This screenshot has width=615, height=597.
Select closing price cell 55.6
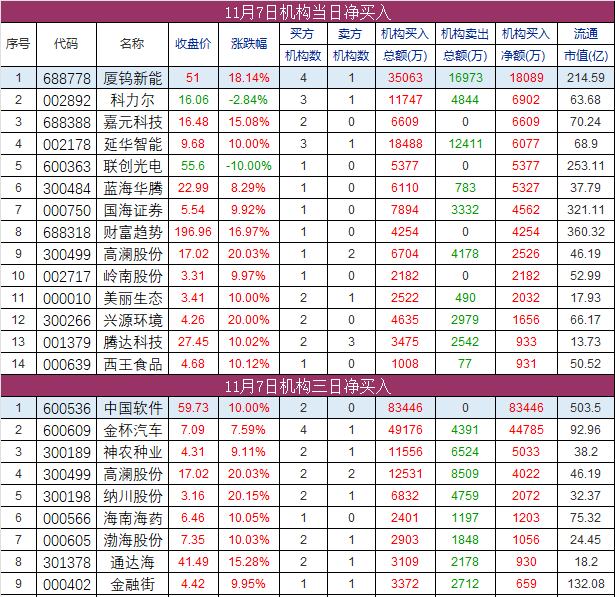[x=193, y=166]
